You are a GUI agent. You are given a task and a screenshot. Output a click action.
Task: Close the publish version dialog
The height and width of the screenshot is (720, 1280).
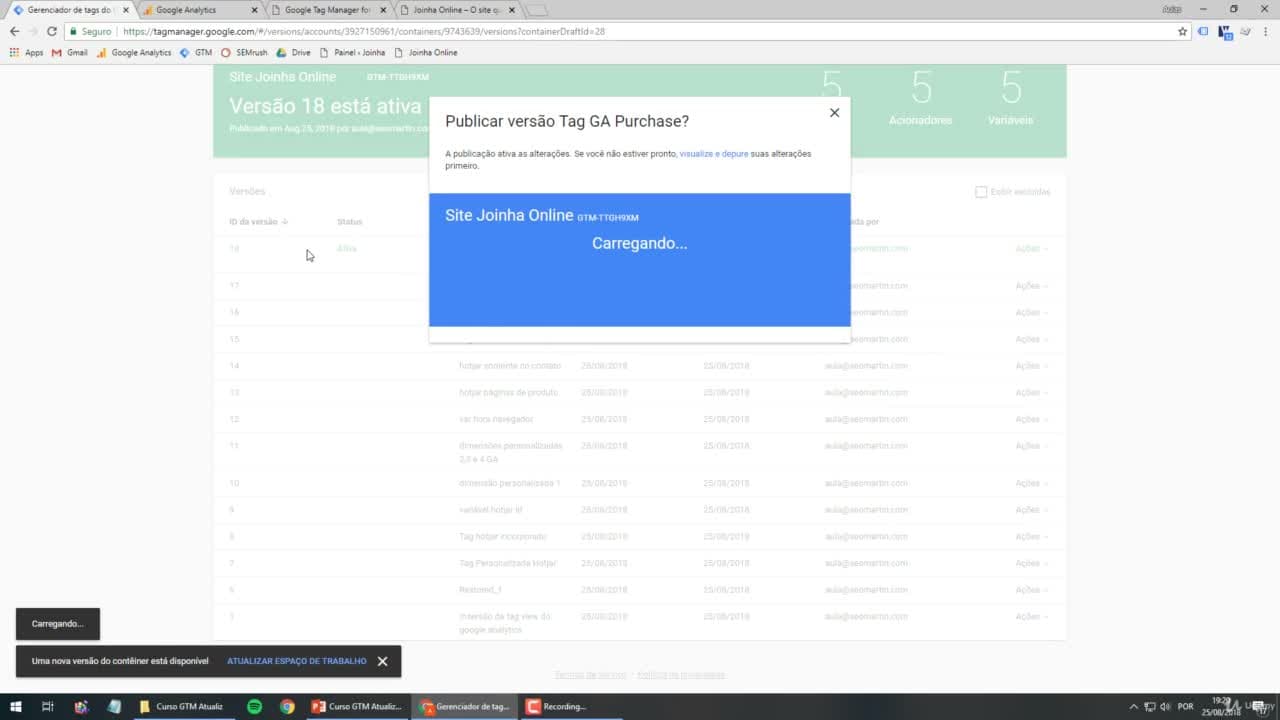[834, 113]
